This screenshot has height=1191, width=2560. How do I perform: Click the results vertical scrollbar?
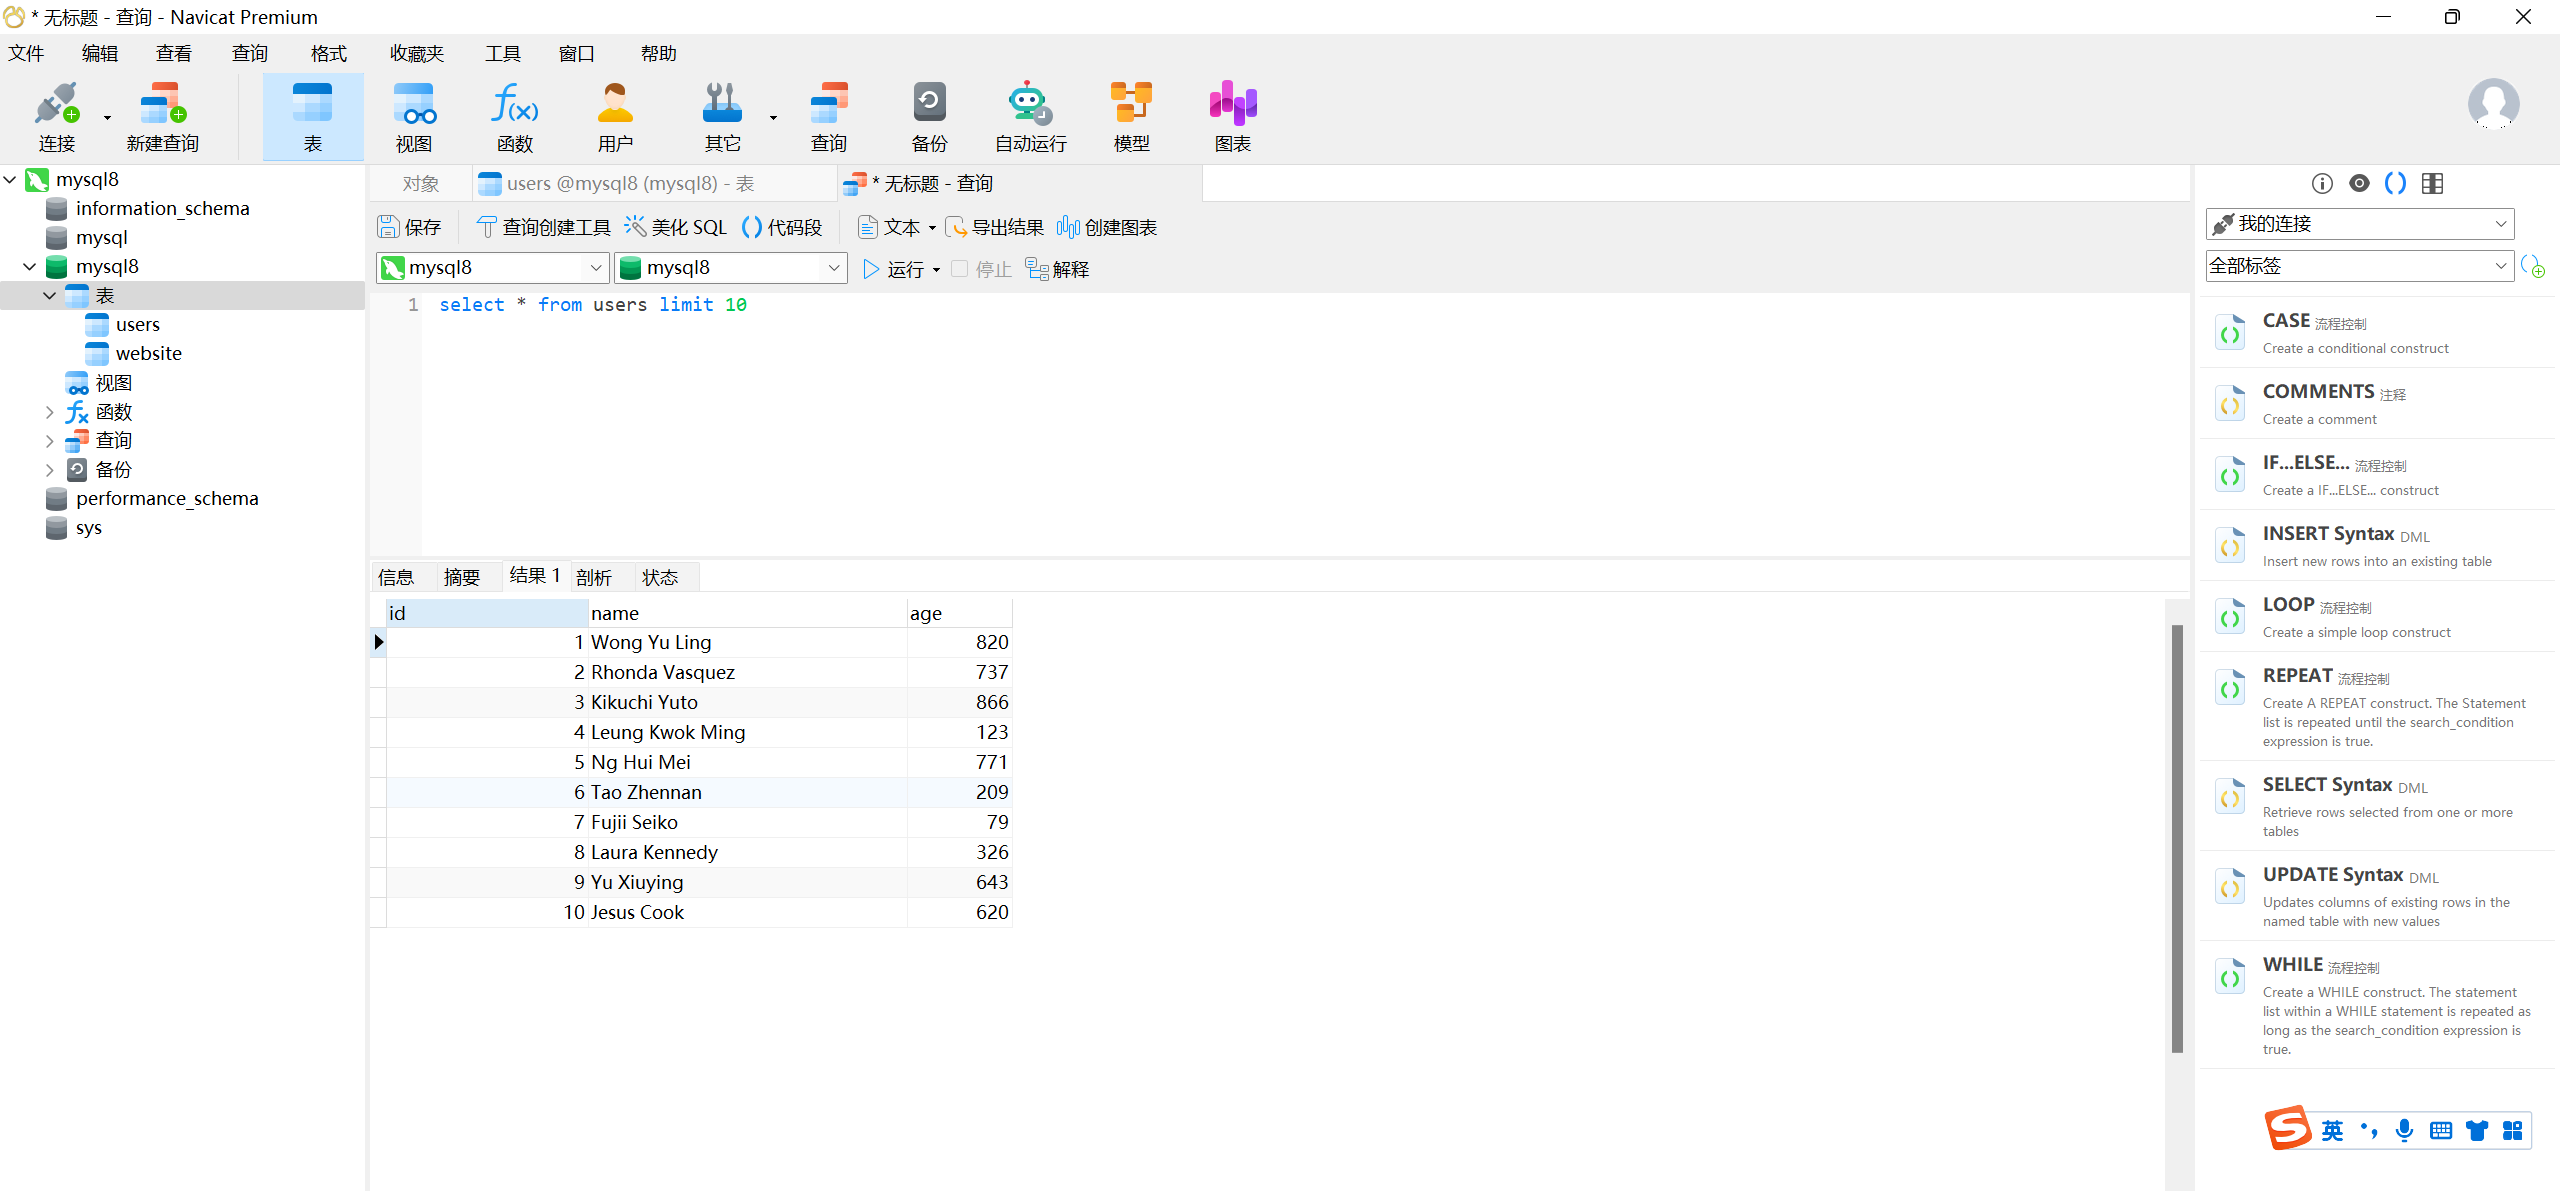pos(2177,840)
